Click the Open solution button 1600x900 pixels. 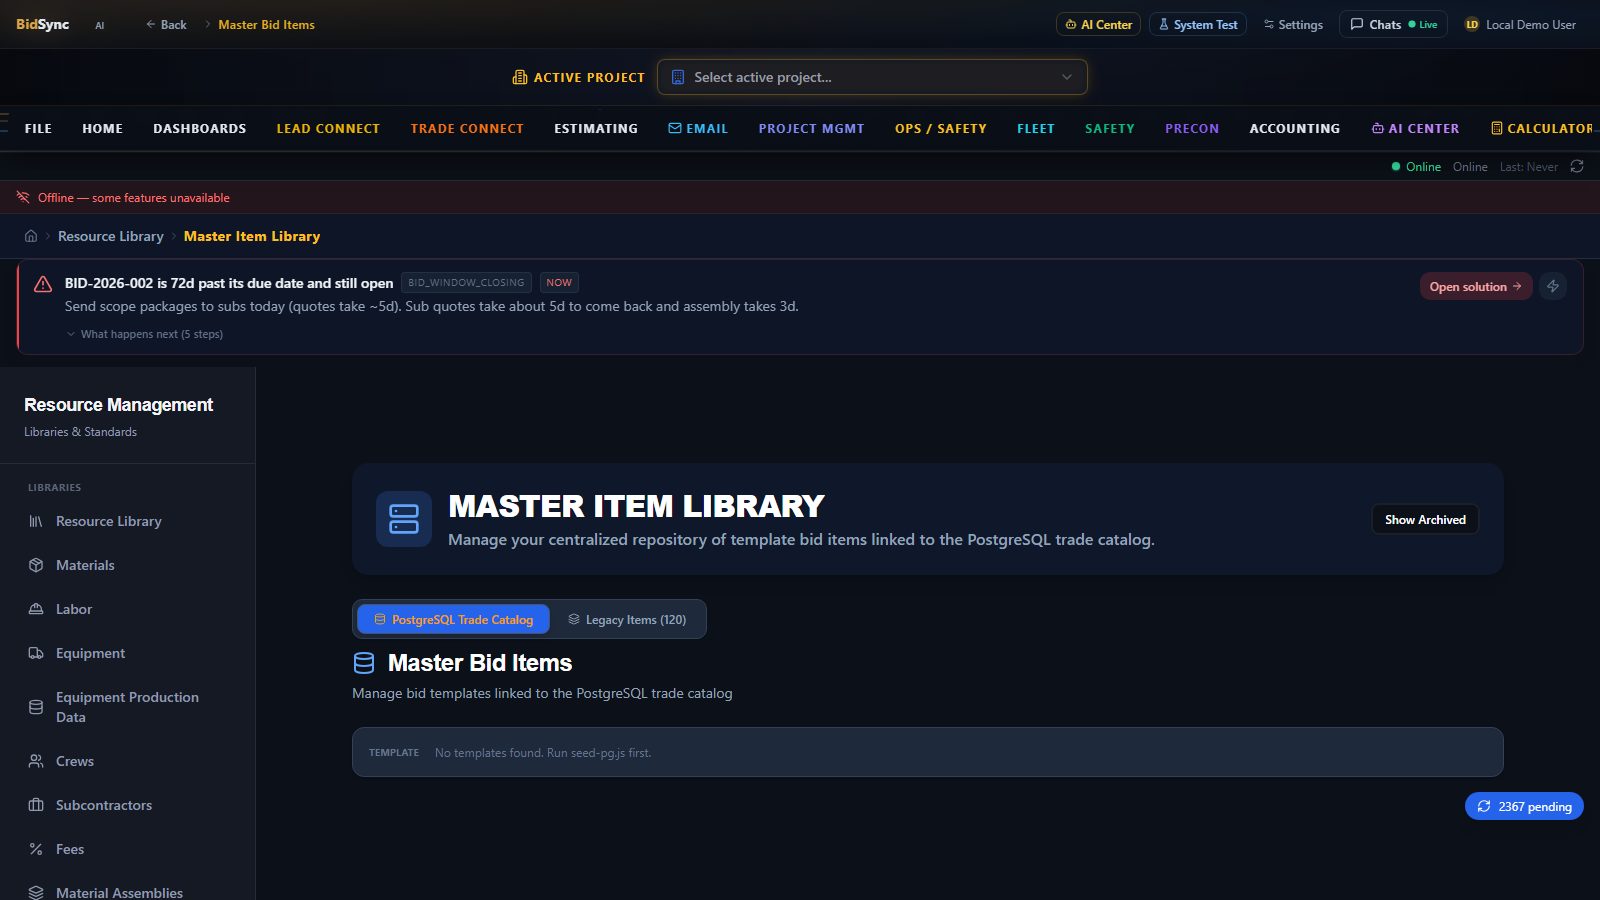[x=1475, y=286]
